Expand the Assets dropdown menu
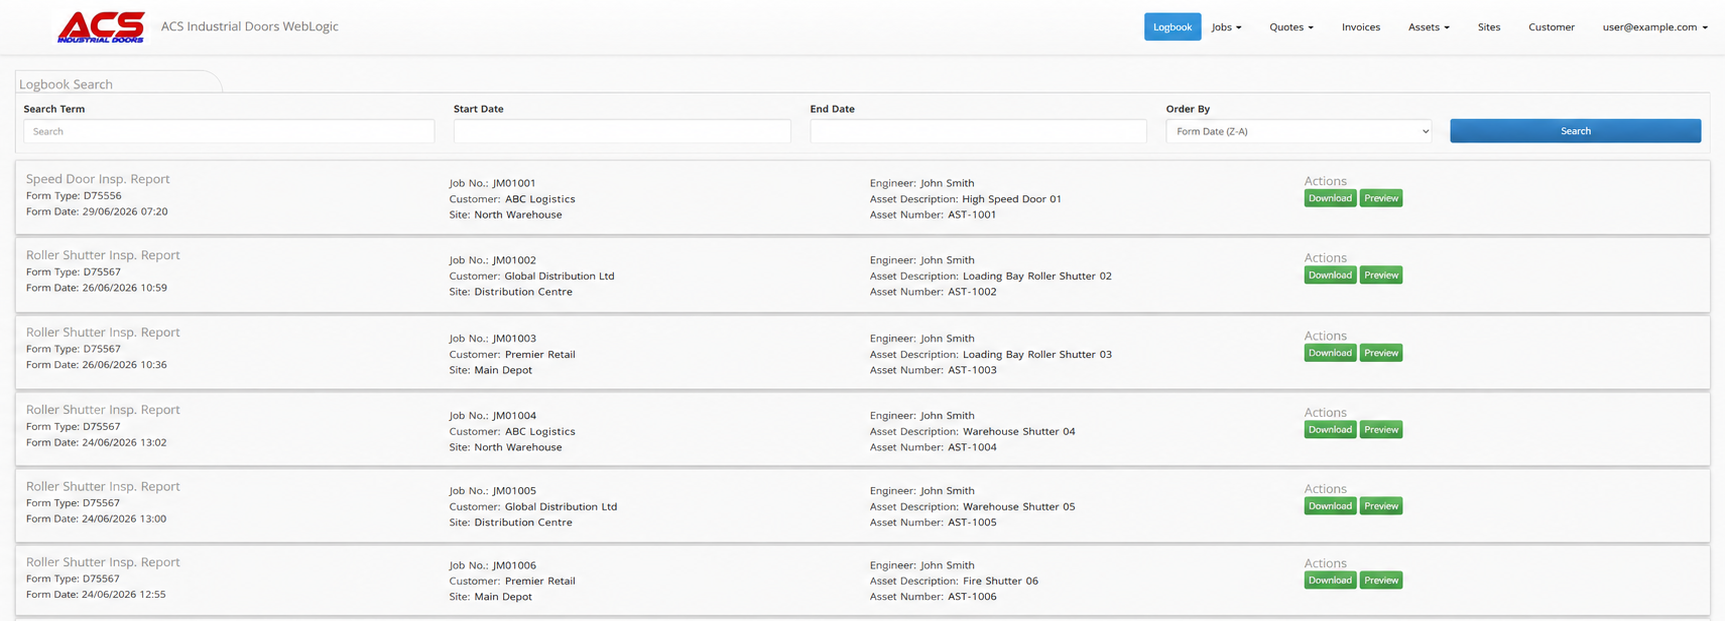Image resolution: width=1725 pixels, height=621 pixels. [x=1428, y=27]
